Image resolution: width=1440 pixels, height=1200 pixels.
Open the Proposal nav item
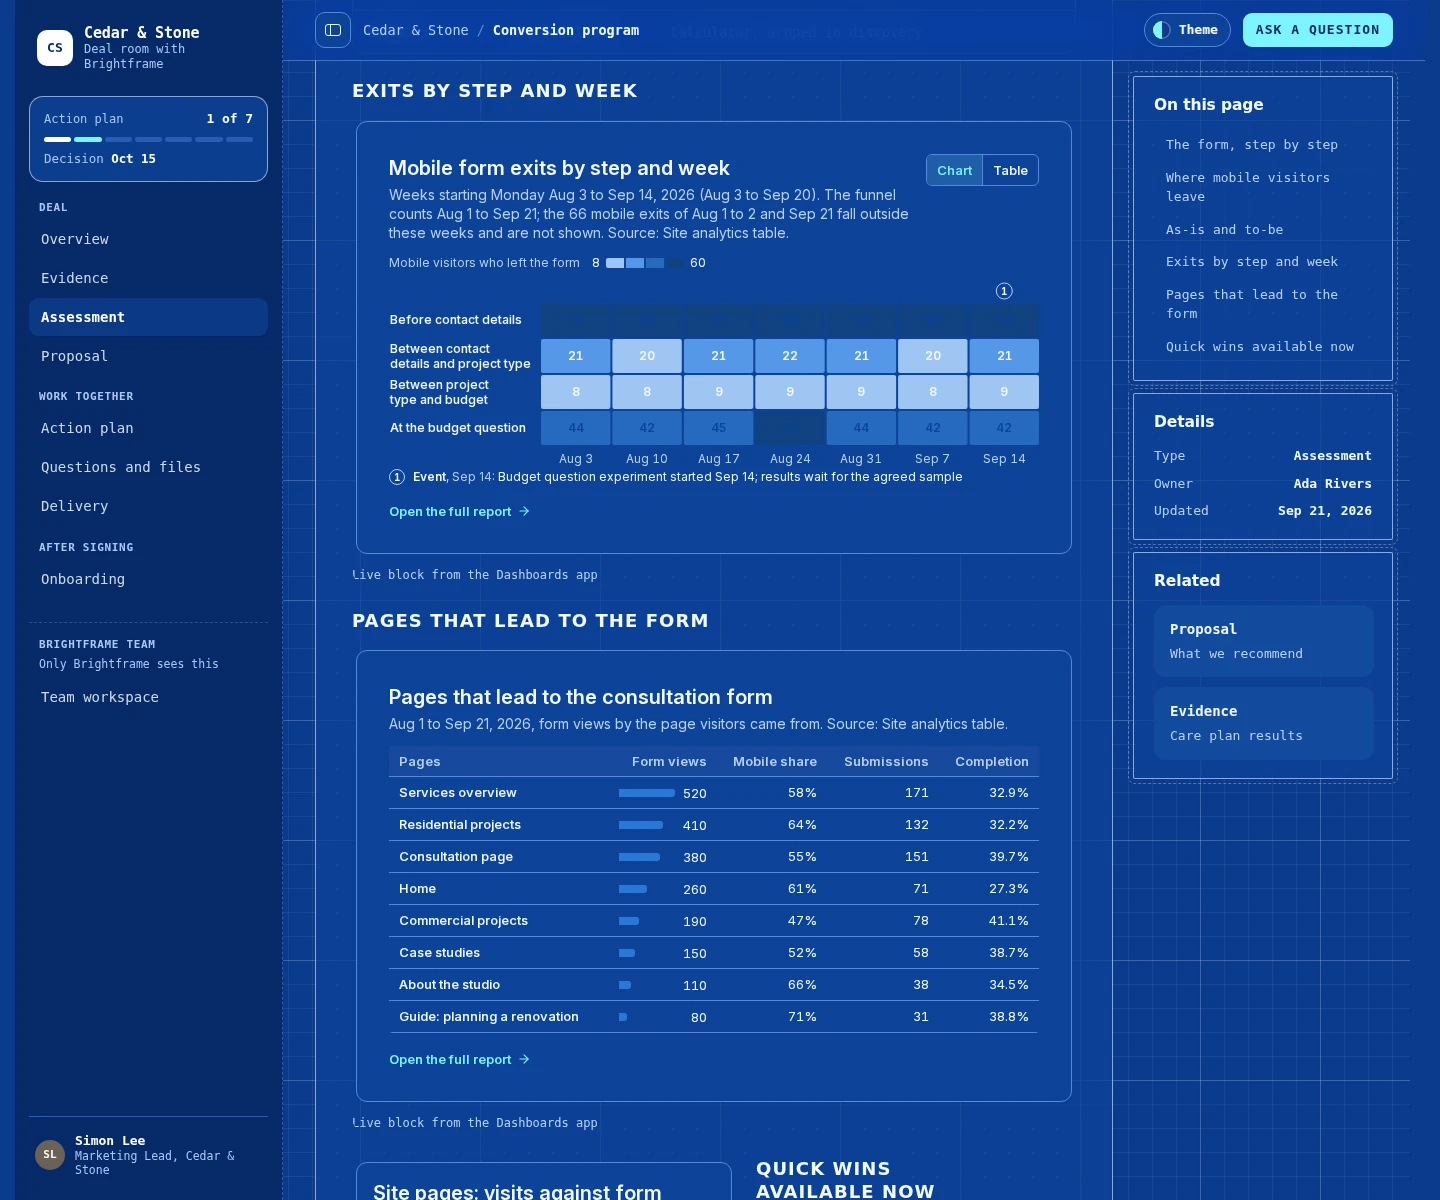[148, 356]
